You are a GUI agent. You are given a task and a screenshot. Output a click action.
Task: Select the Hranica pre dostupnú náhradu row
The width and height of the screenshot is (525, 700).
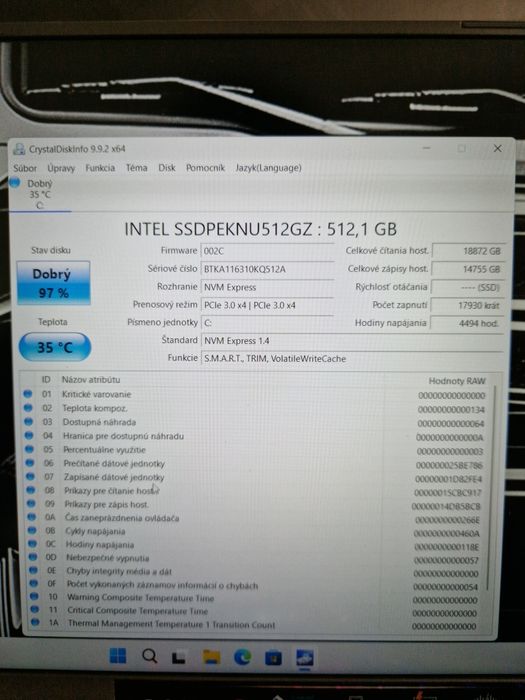[254, 436]
